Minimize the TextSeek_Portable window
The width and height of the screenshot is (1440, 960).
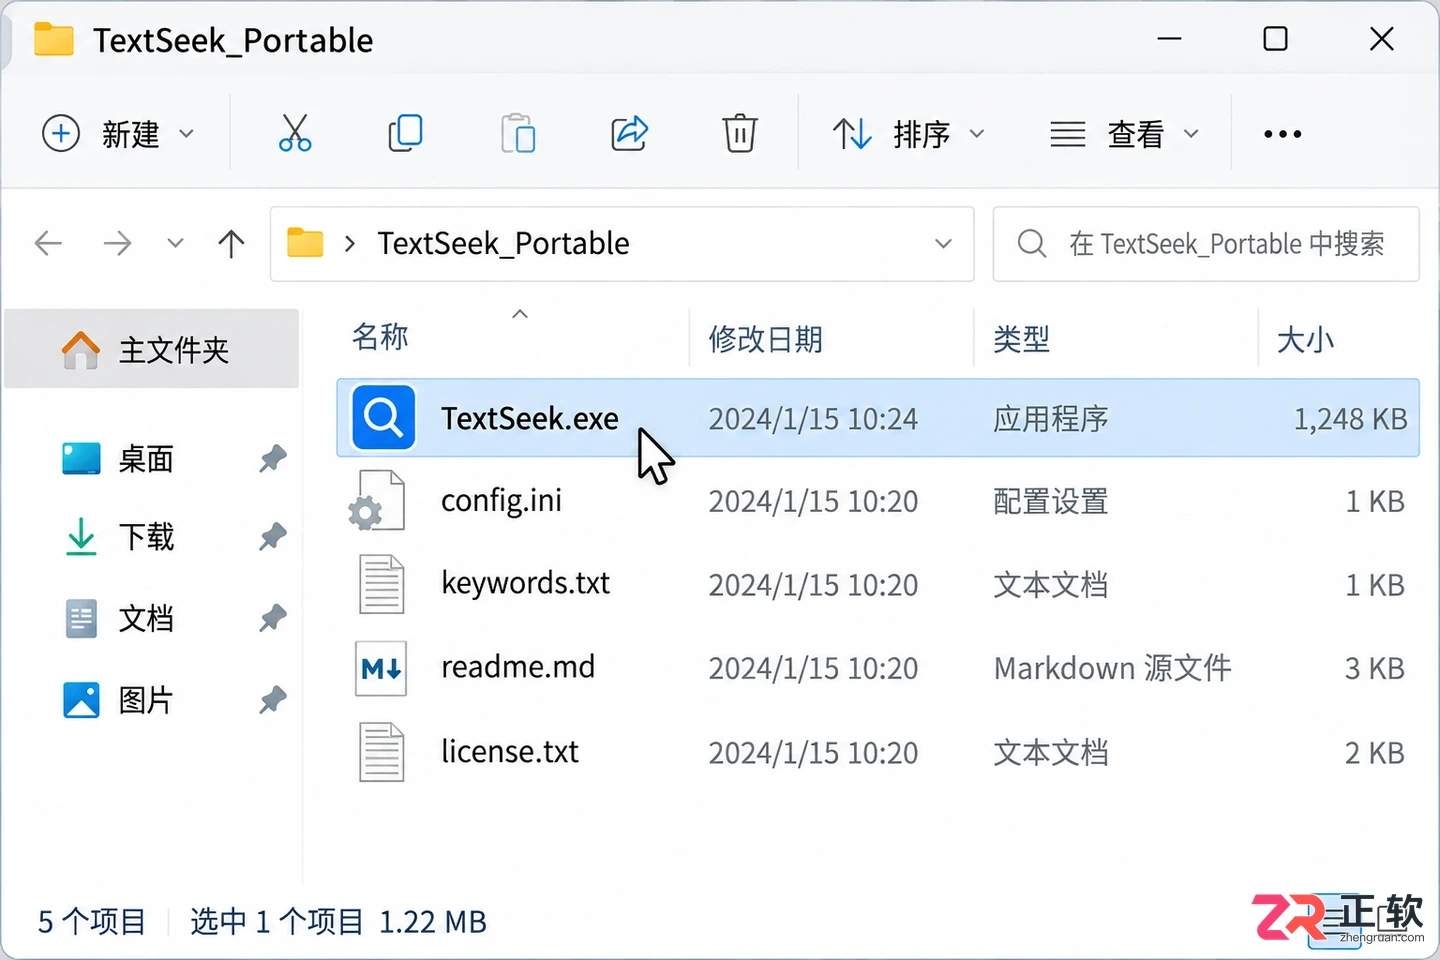[1169, 39]
